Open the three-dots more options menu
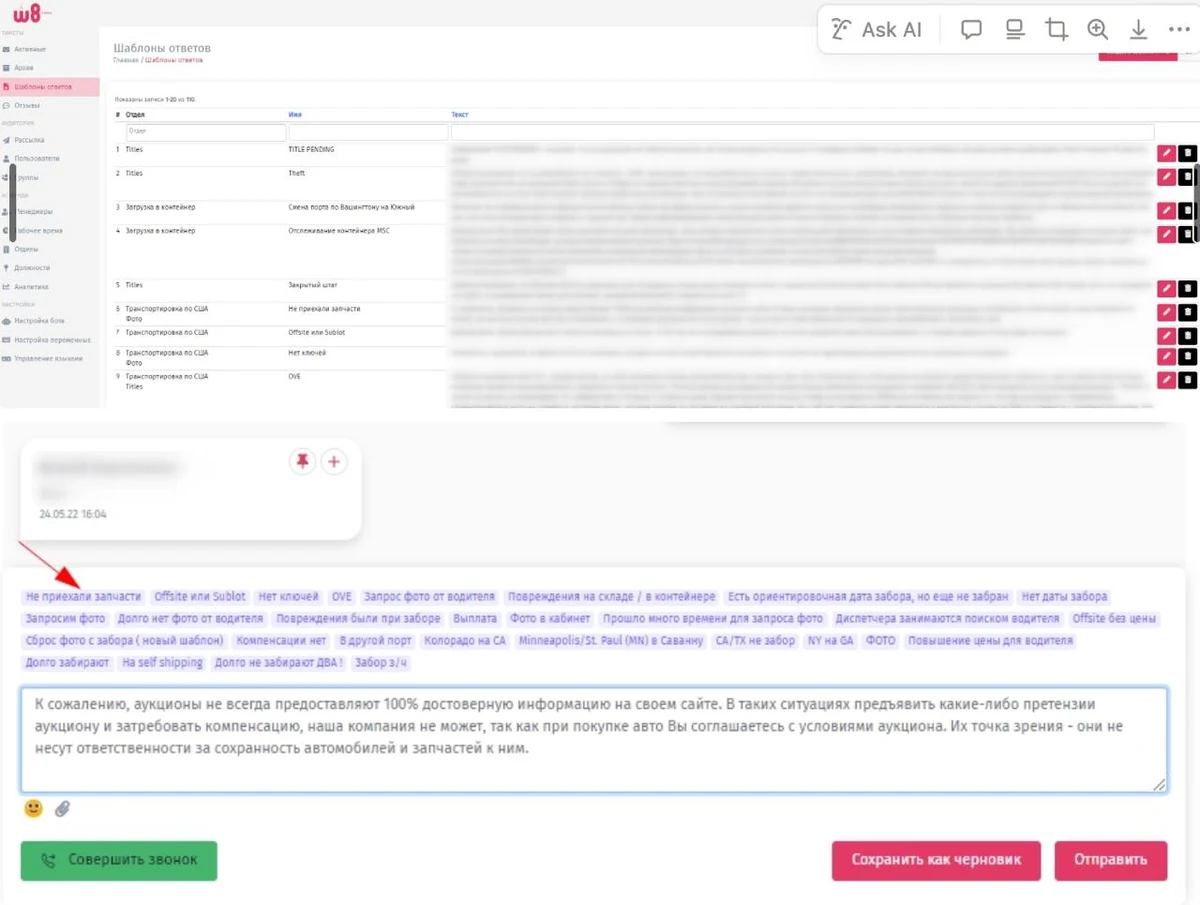This screenshot has width=1200, height=905. (1177, 30)
